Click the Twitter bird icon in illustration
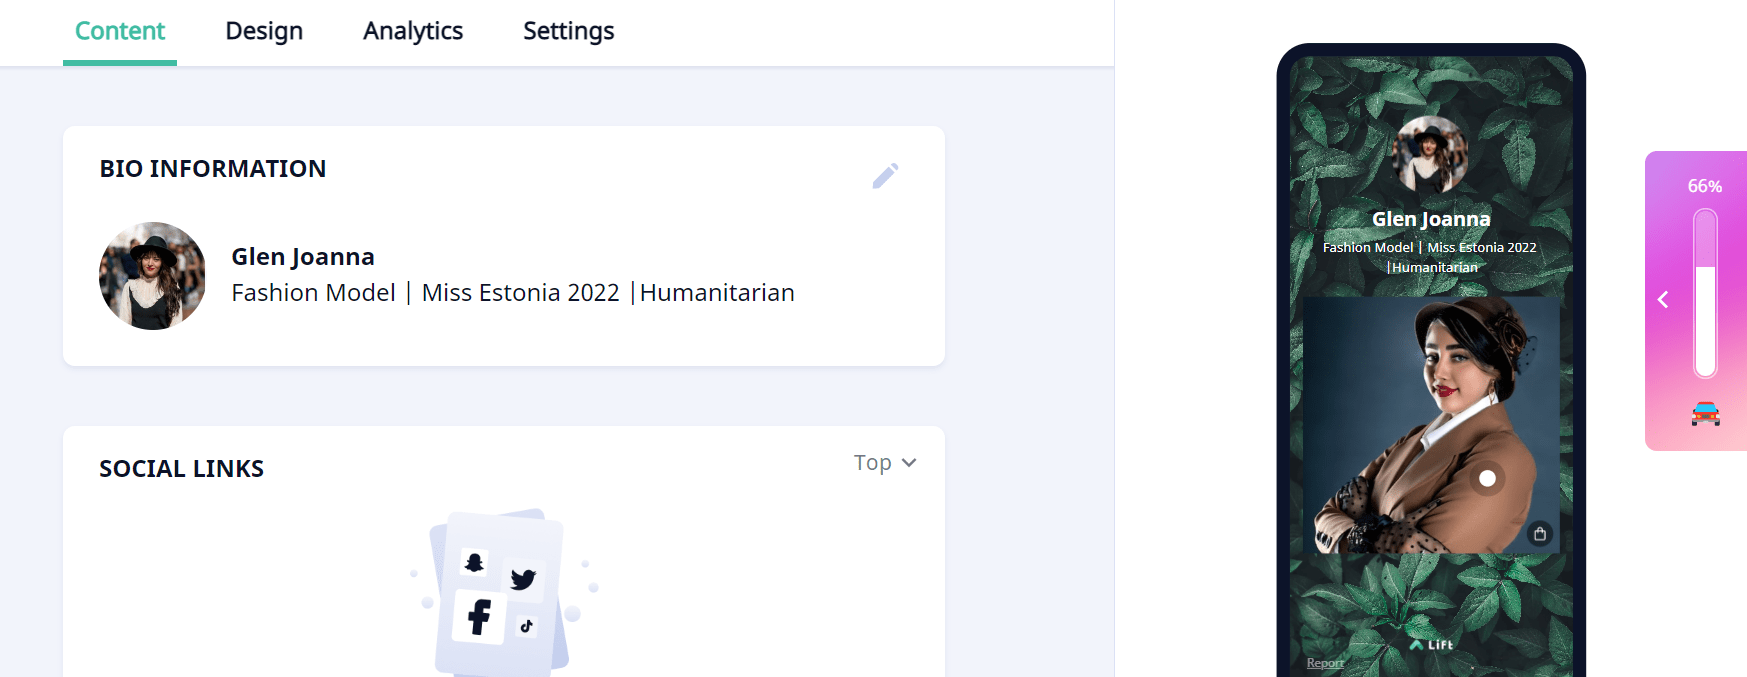 523,579
